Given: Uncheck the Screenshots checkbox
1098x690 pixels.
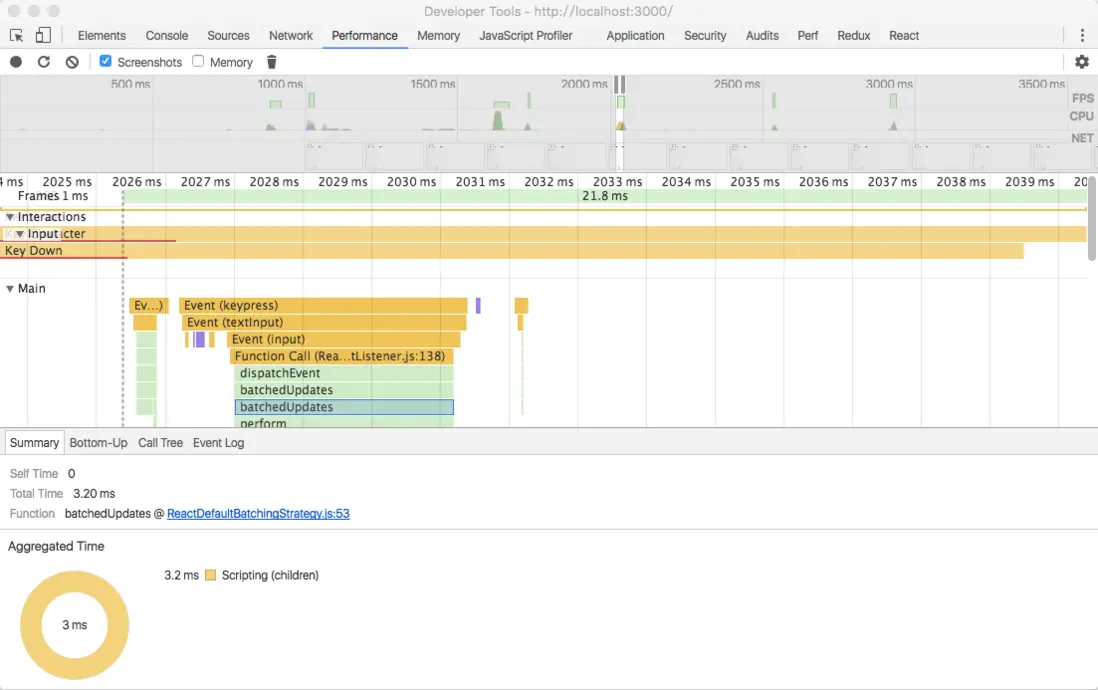Looking at the screenshot, I should coord(106,62).
